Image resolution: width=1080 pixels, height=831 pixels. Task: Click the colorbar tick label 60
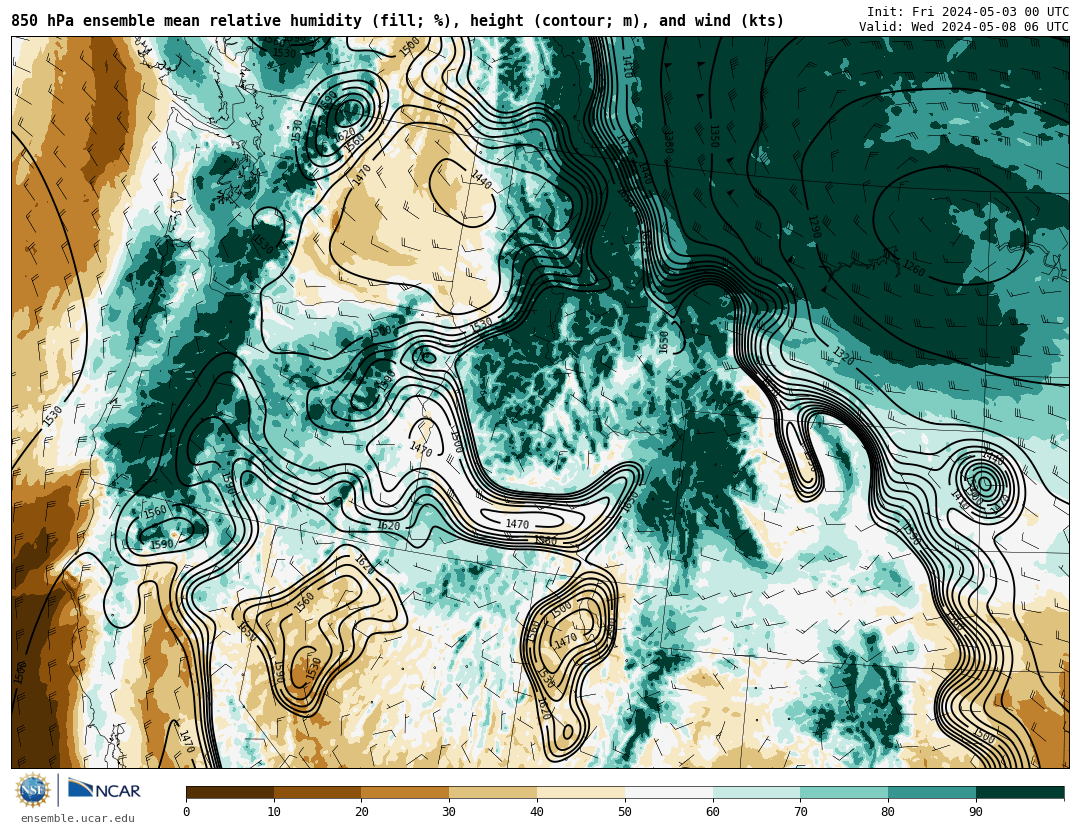[713, 812]
